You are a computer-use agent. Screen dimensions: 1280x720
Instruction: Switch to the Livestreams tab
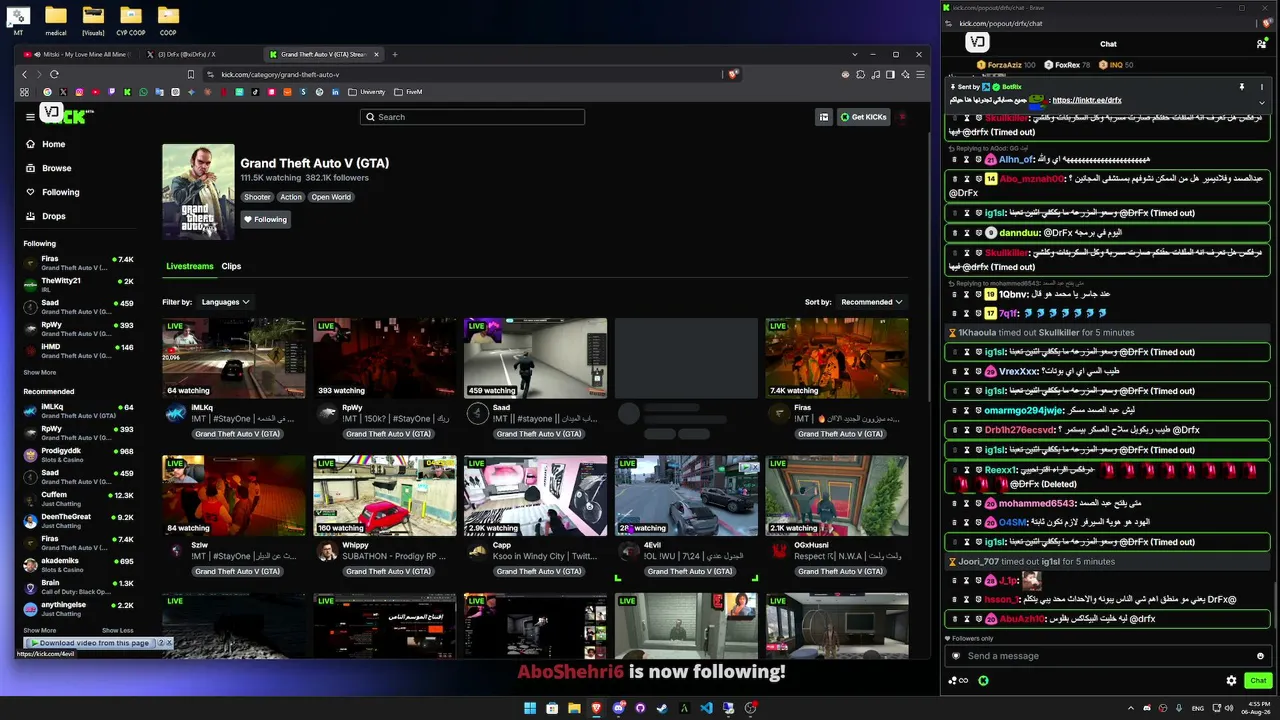[x=190, y=266]
